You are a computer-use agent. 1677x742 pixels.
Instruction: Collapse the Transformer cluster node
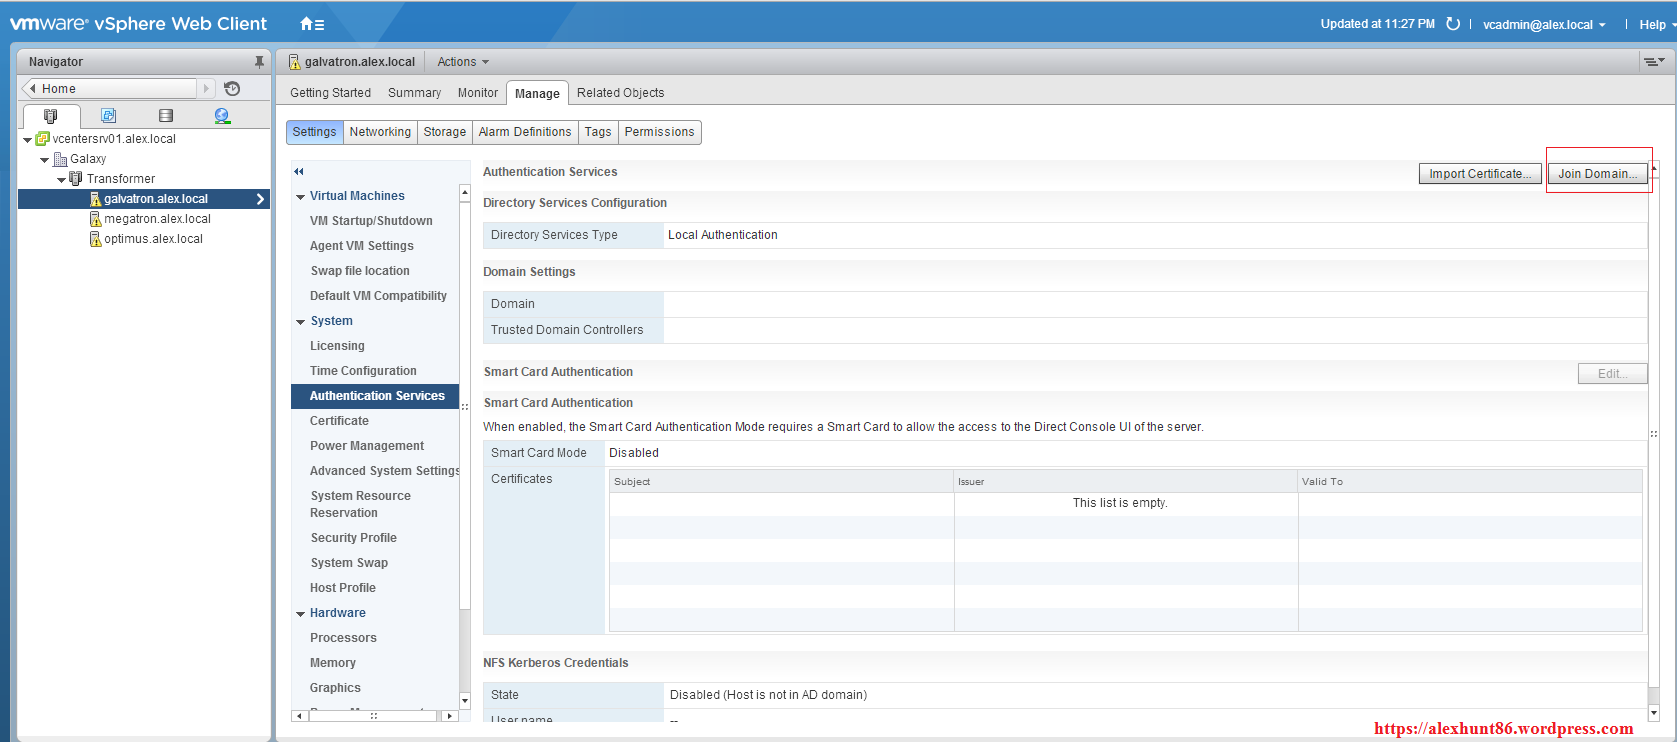61,180
